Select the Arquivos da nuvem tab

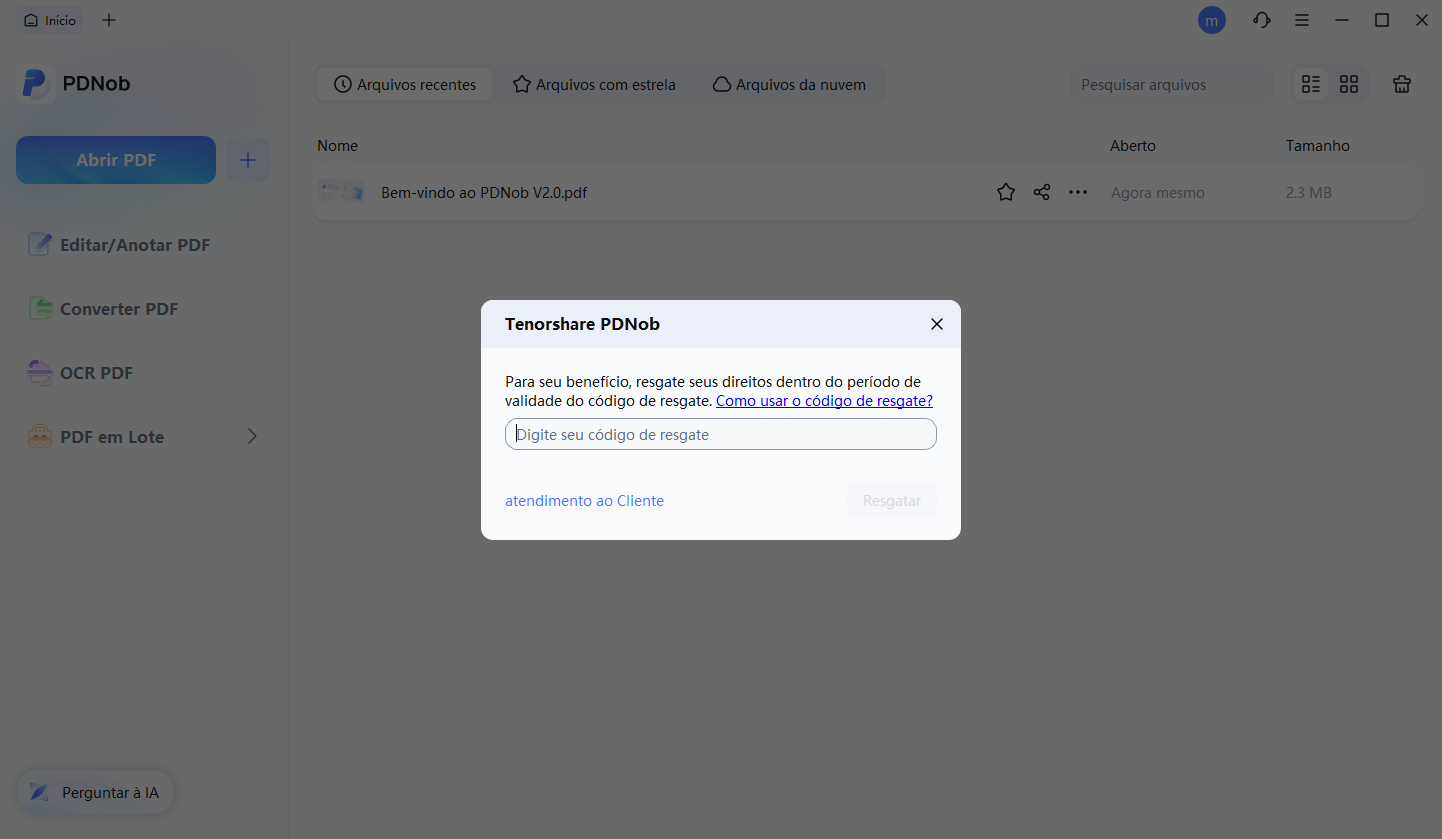click(x=789, y=85)
